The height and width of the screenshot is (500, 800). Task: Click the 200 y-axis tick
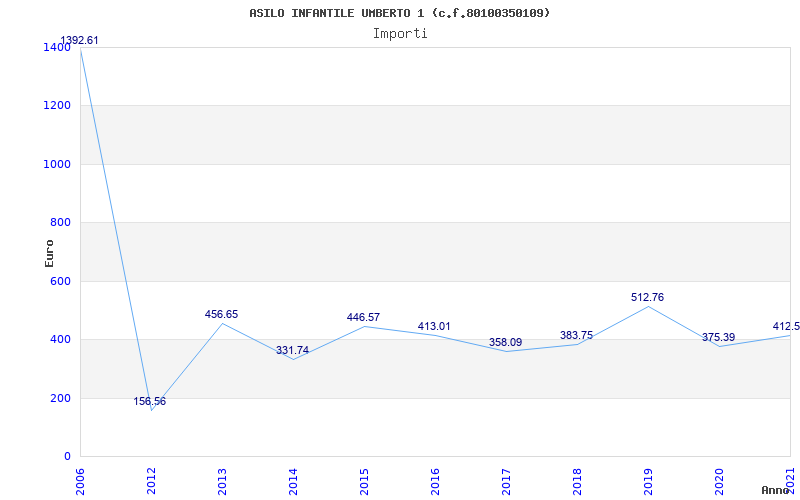pyautogui.click(x=60, y=398)
